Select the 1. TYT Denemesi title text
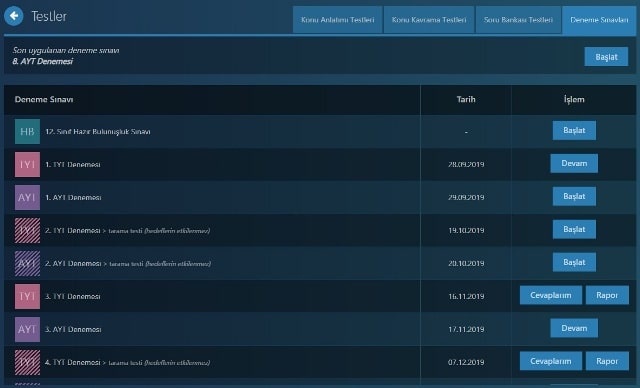The image size is (640, 388). tap(73, 164)
